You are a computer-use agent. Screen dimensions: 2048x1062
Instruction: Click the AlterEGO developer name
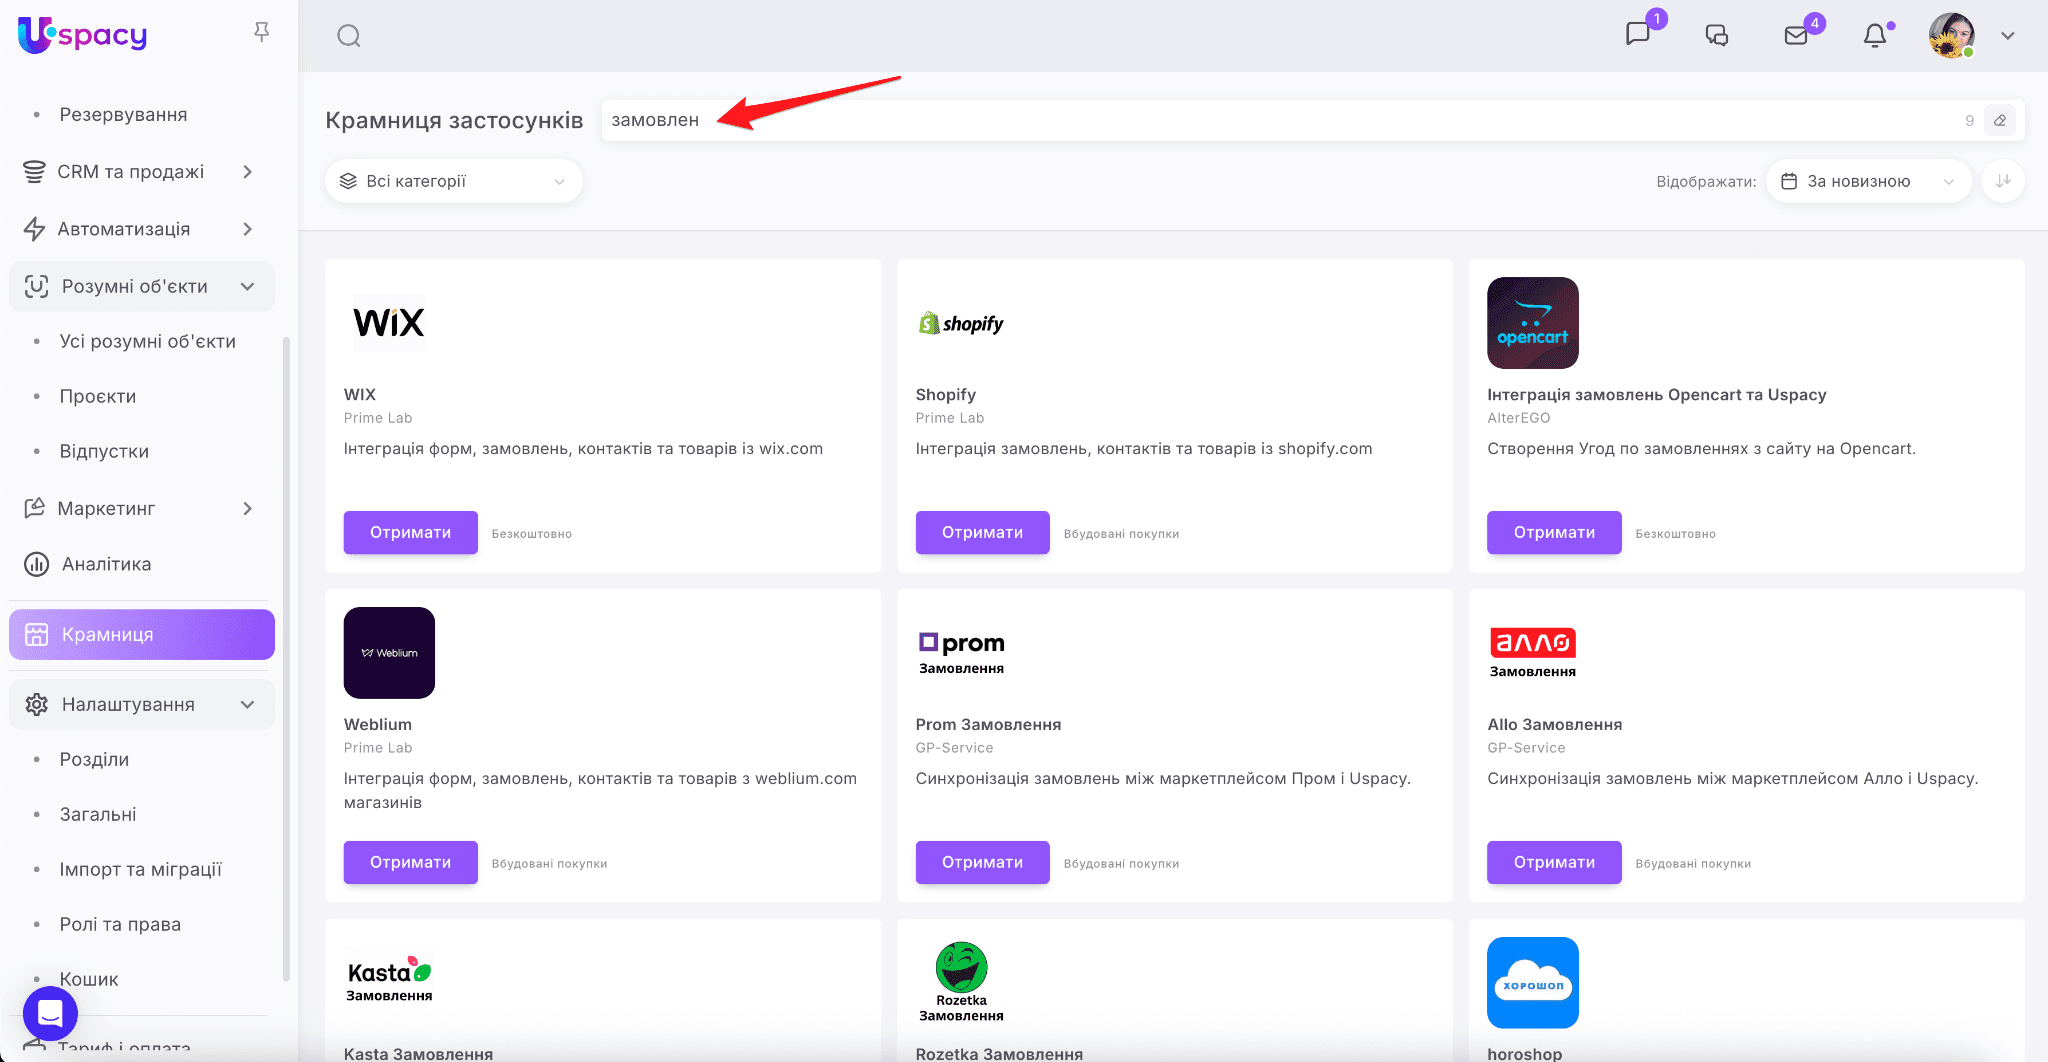pyautogui.click(x=1519, y=418)
